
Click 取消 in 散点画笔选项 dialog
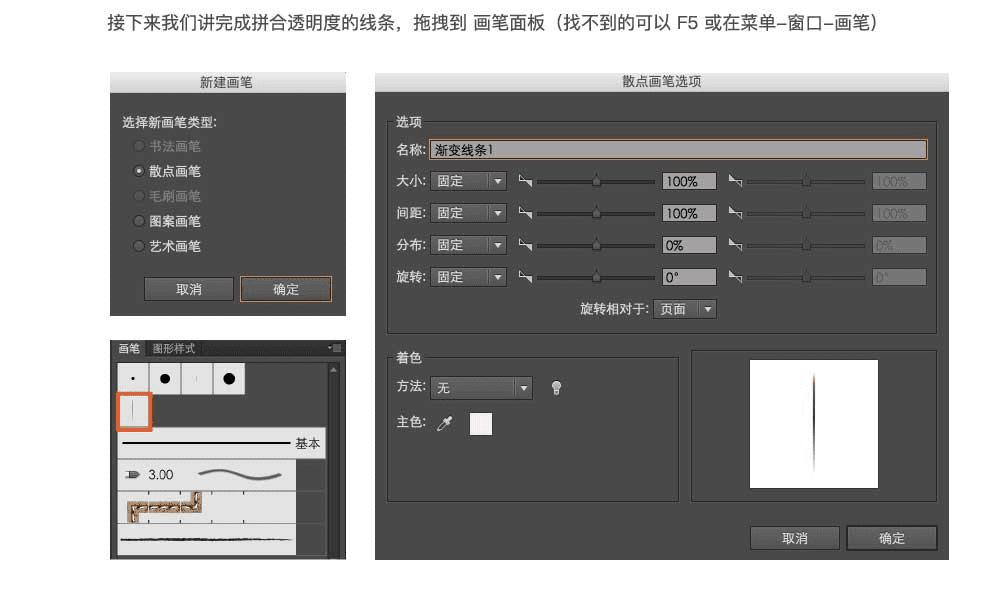[x=795, y=538]
